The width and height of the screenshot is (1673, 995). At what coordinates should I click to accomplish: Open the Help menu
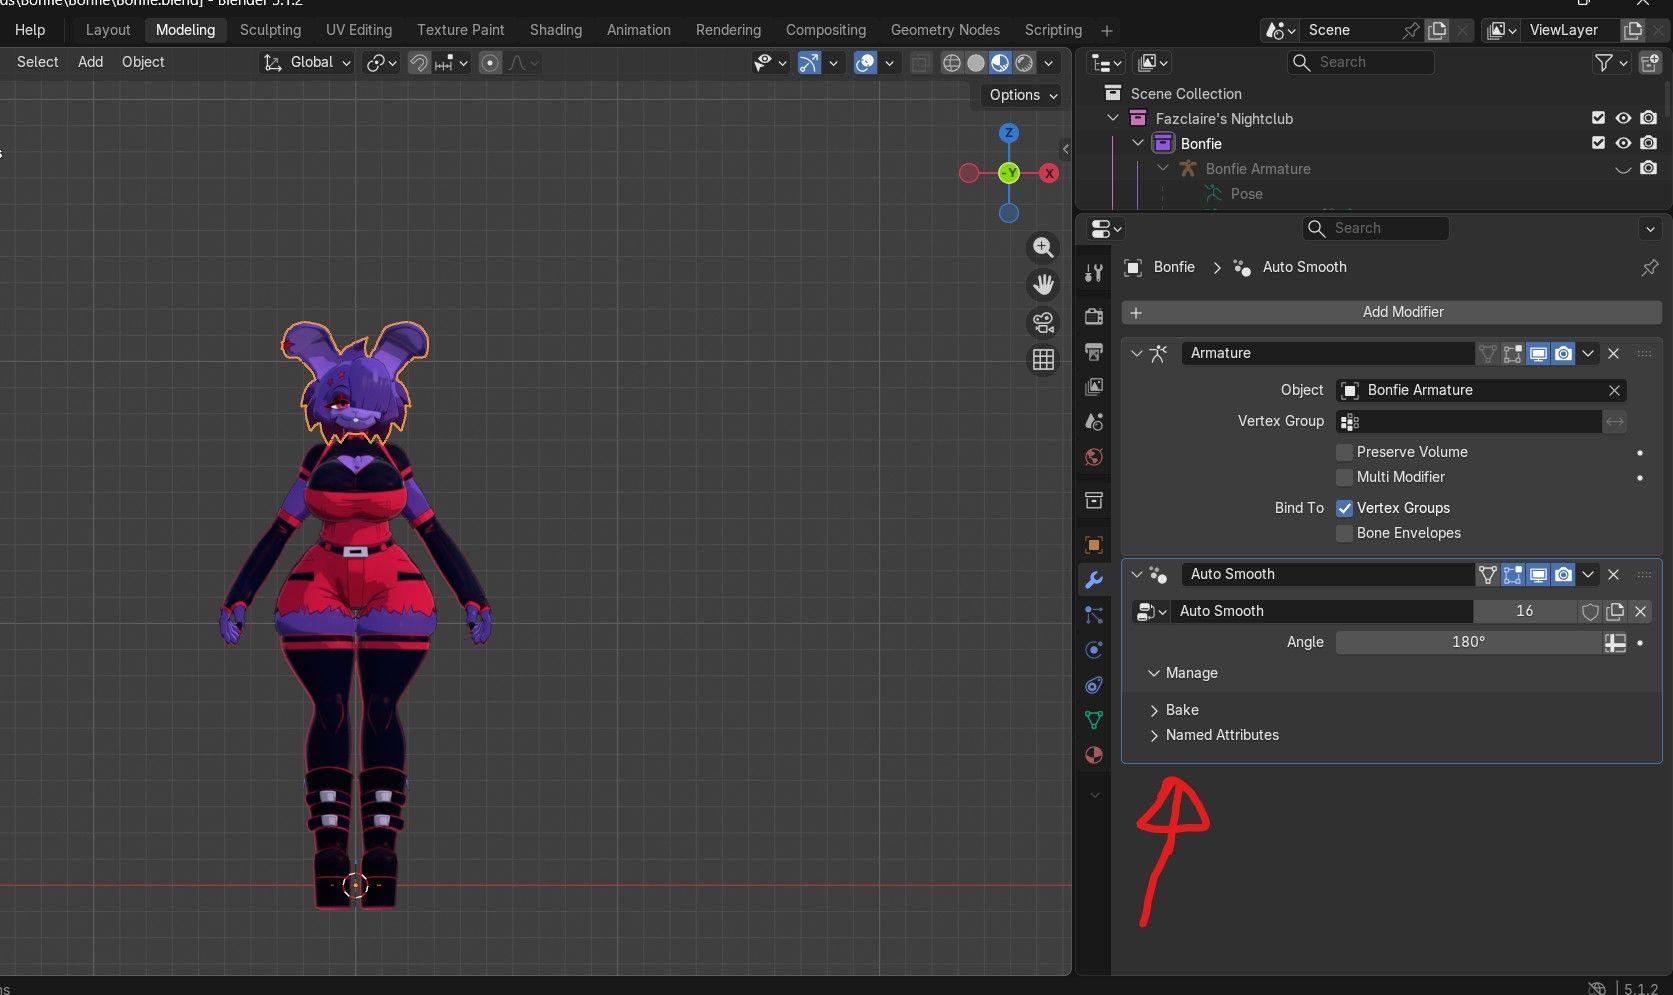click(30, 30)
